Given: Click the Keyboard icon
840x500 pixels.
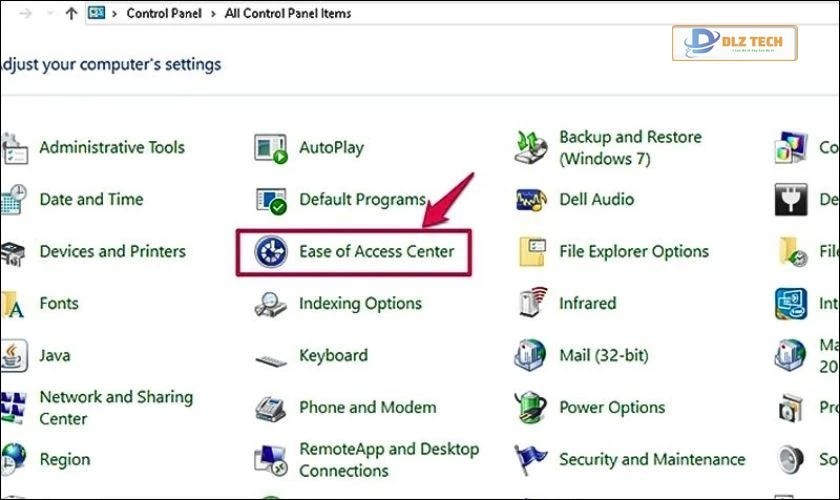Looking at the screenshot, I should pyautogui.click(x=272, y=357).
